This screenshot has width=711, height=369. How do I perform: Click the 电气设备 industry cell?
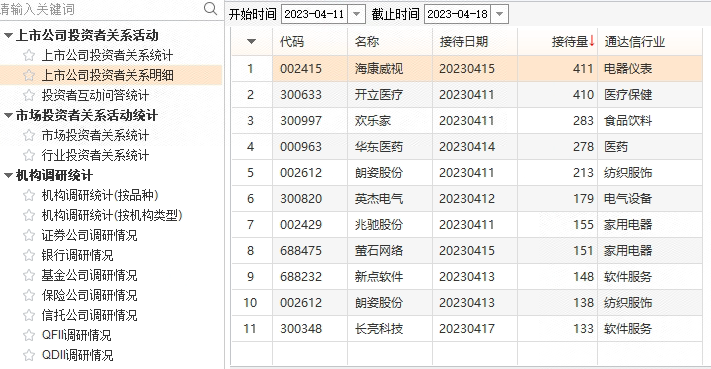(650, 199)
